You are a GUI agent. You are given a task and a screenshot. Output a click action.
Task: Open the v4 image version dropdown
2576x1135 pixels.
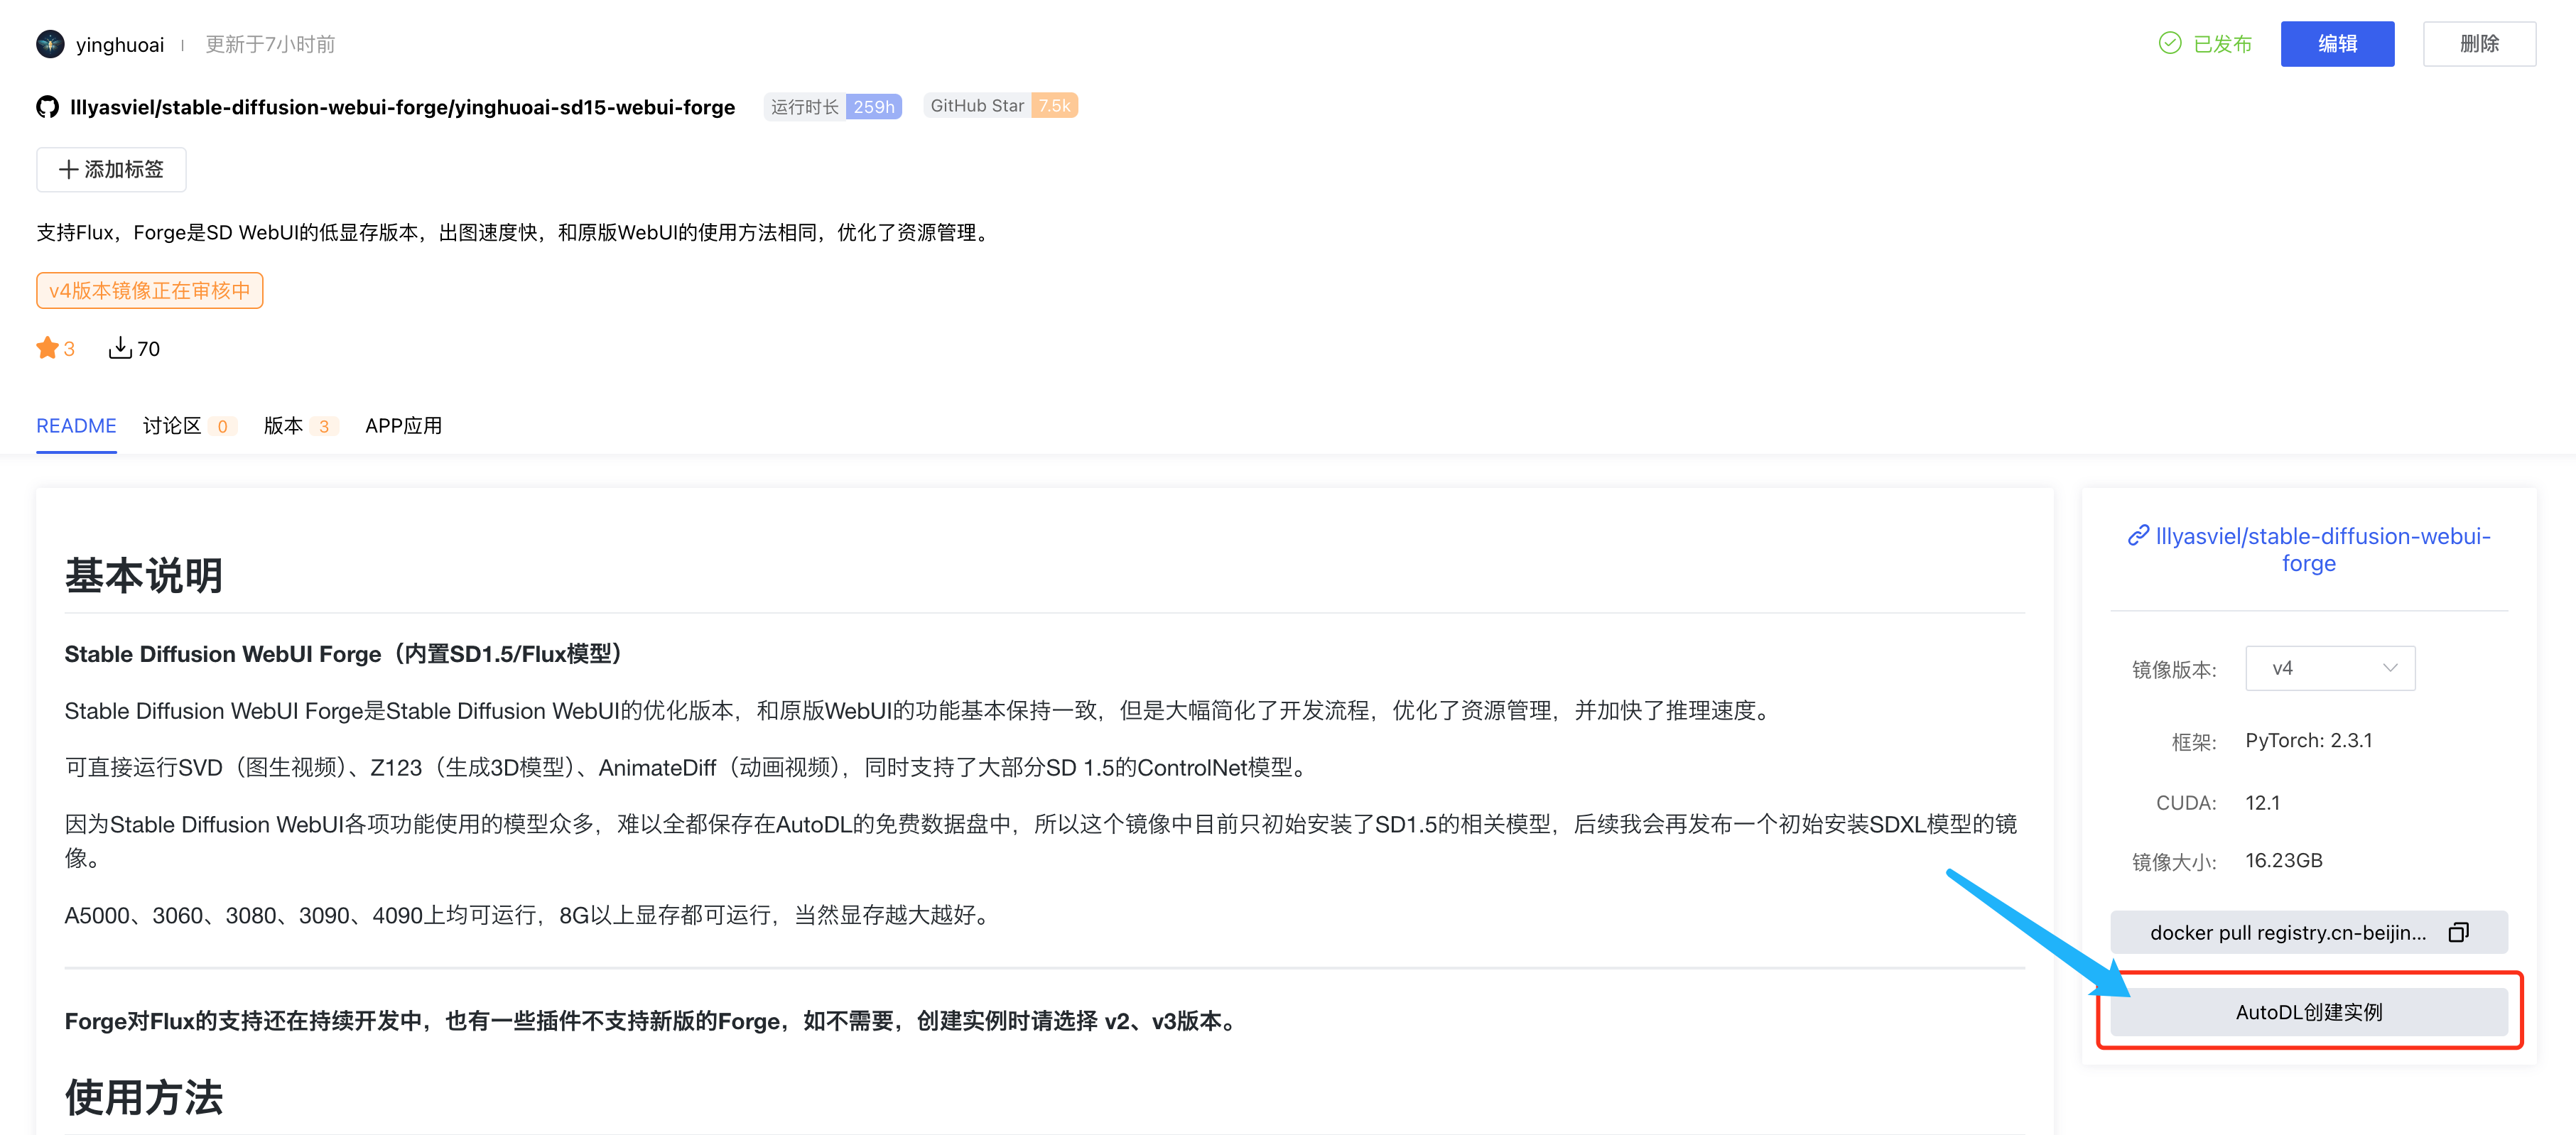click(x=2329, y=668)
